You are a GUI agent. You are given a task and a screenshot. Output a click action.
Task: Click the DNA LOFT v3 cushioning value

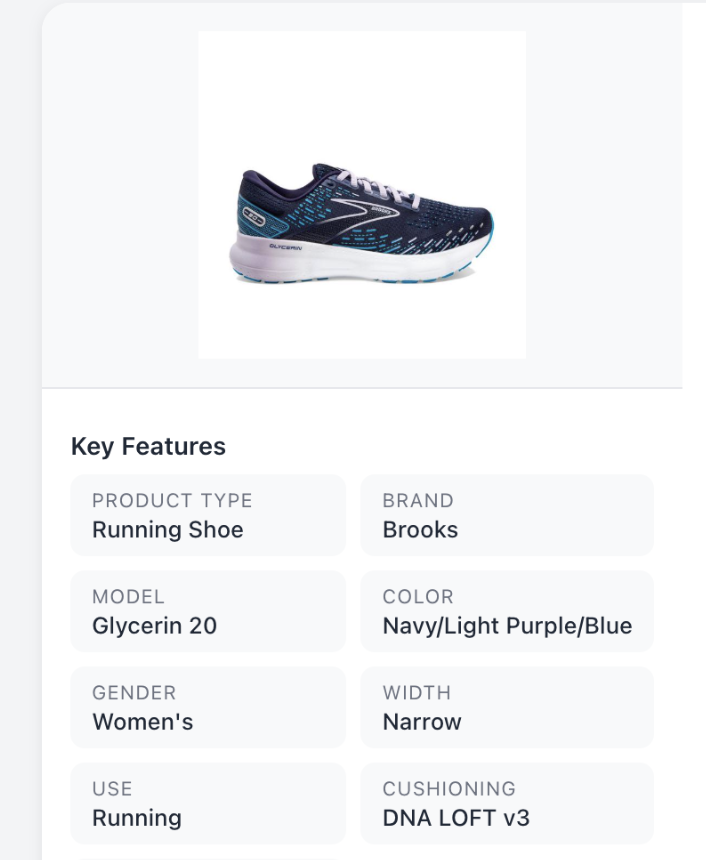coord(456,818)
